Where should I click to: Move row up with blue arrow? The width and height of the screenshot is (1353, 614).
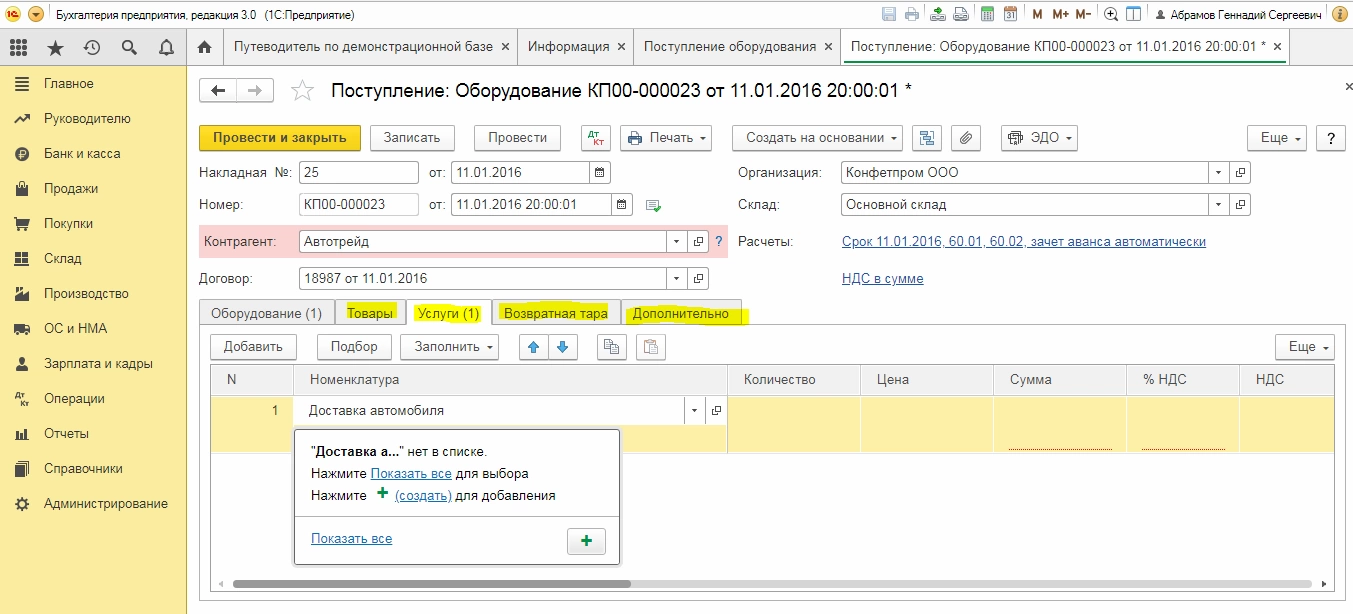pyautogui.click(x=534, y=347)
